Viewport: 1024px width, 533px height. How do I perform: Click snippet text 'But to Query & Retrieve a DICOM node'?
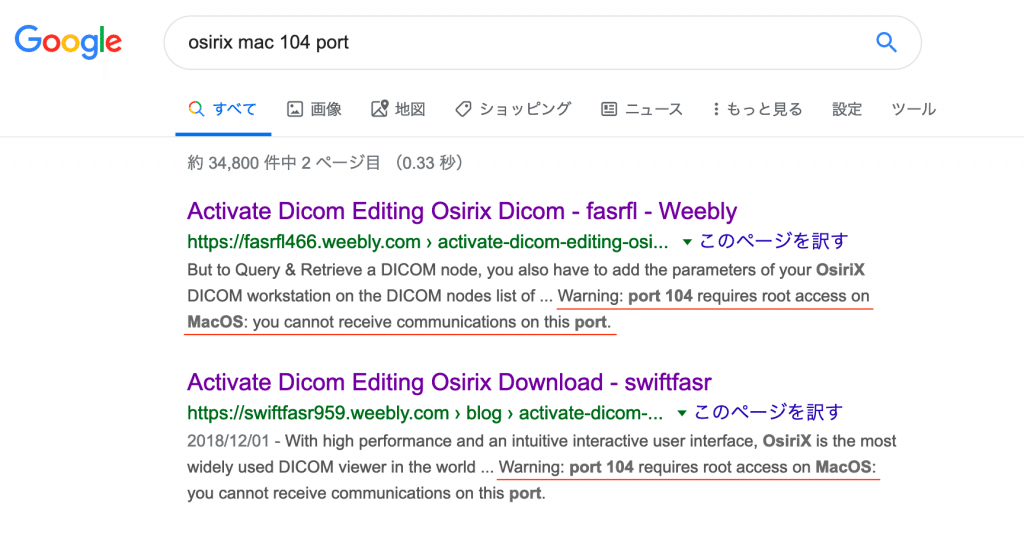(332, 270)
